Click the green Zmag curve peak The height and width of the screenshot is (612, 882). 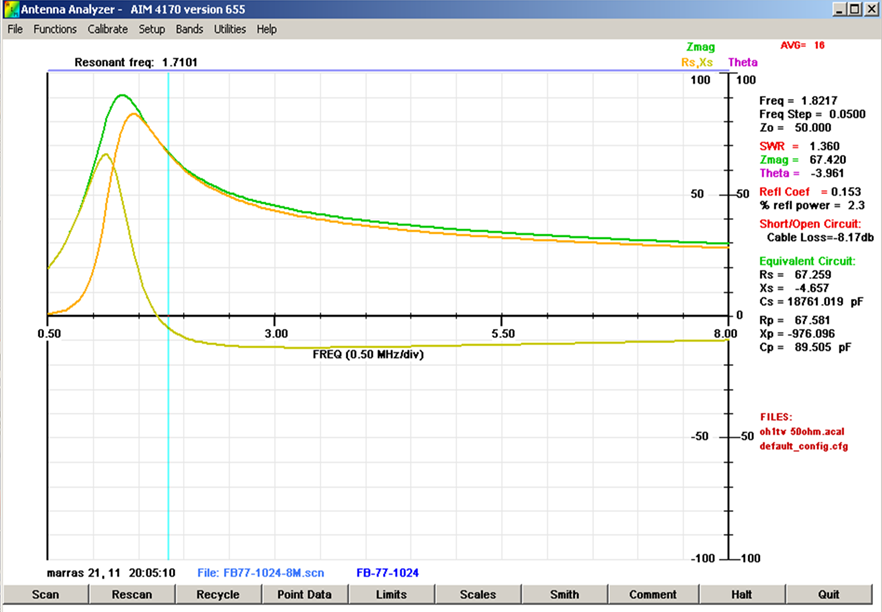(122, 96)
